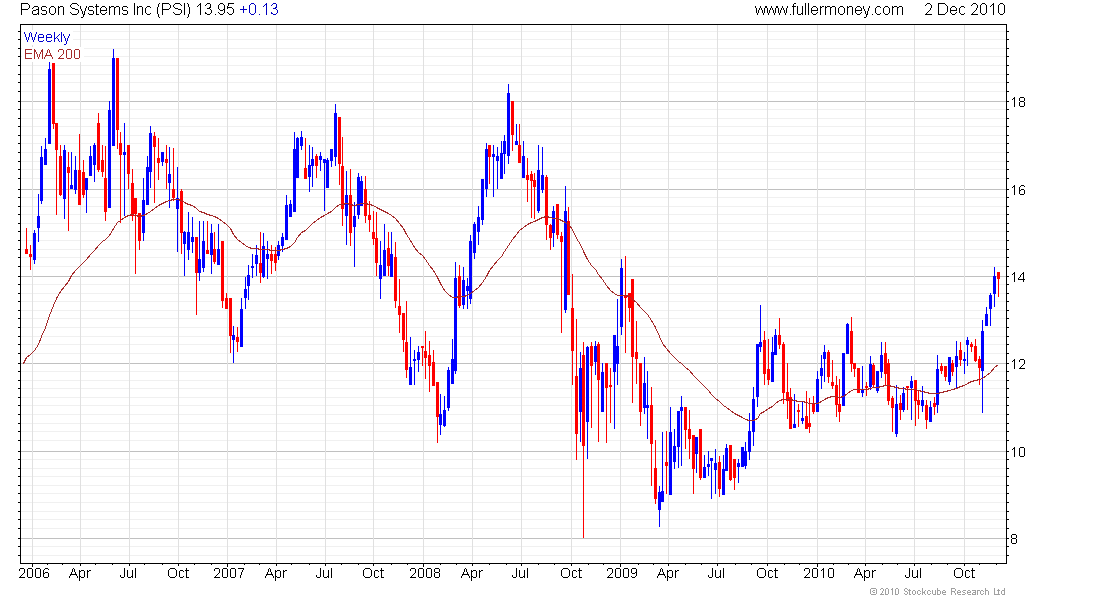
Task: Select the red 'EMA 200' legend label
Action: point(52,54)
